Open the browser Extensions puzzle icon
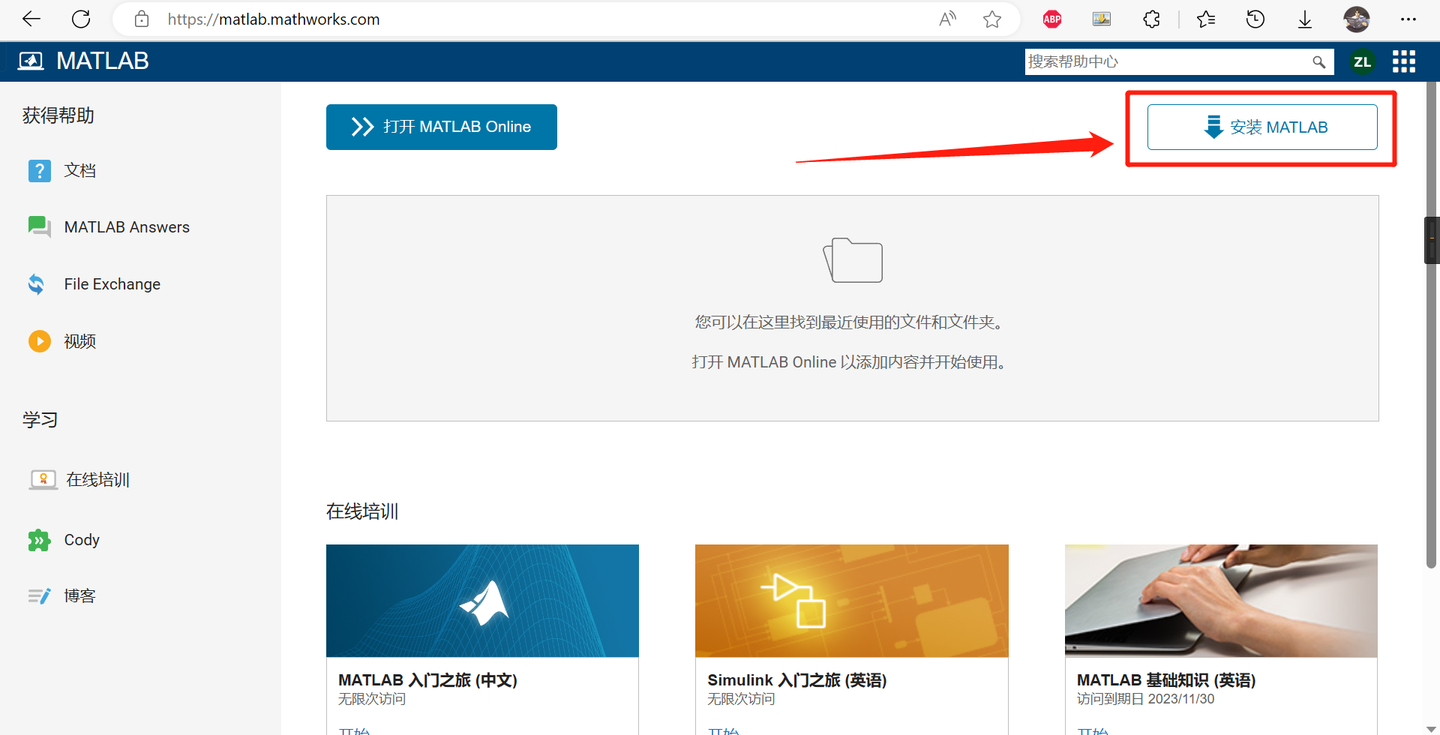The height and width of the screenshot is (735, 1440). (x=1151, y=19)
